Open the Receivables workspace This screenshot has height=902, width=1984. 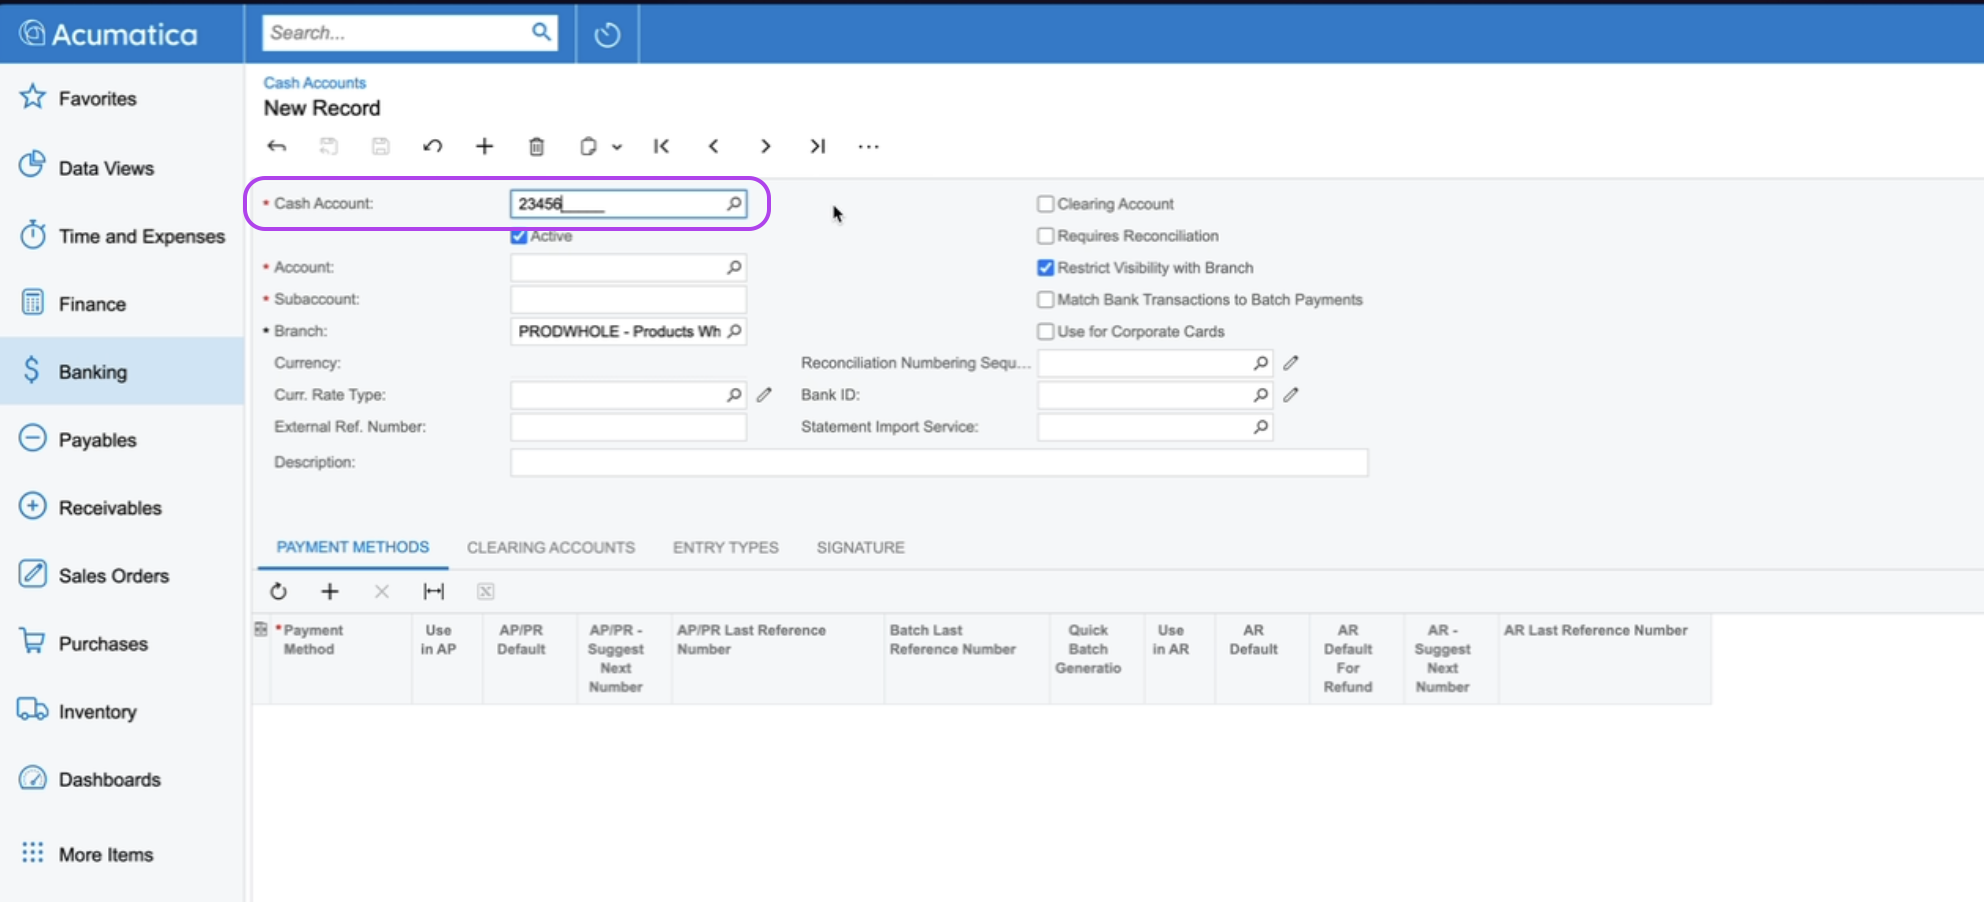coord(122,507)
